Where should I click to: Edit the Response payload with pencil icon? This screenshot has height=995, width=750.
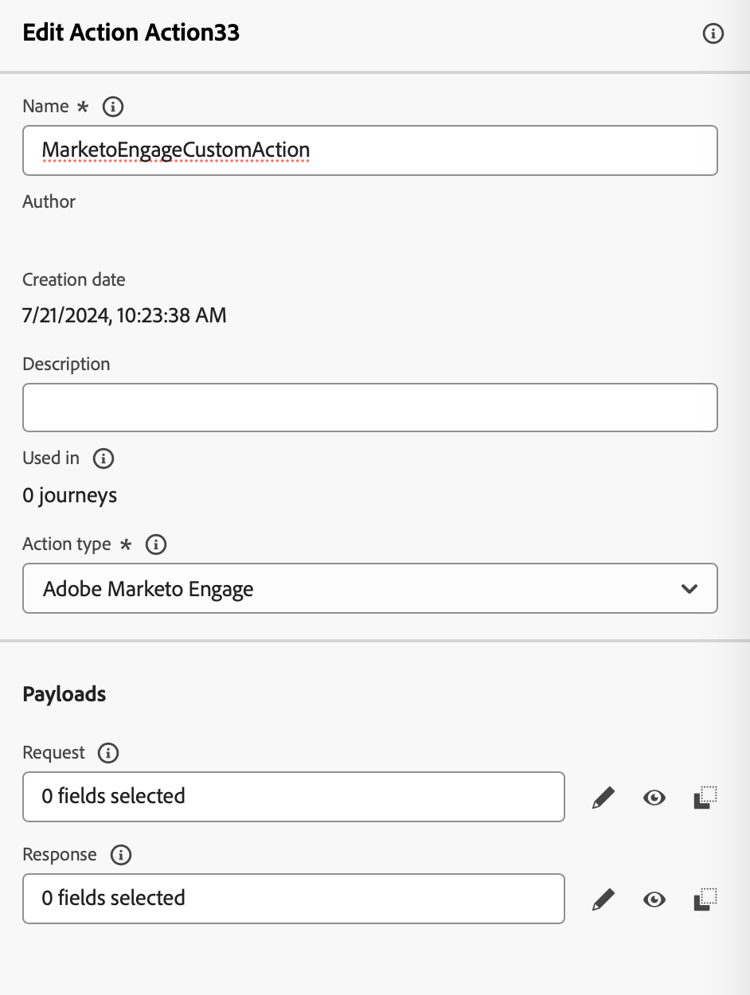click(x=603, y=899)
